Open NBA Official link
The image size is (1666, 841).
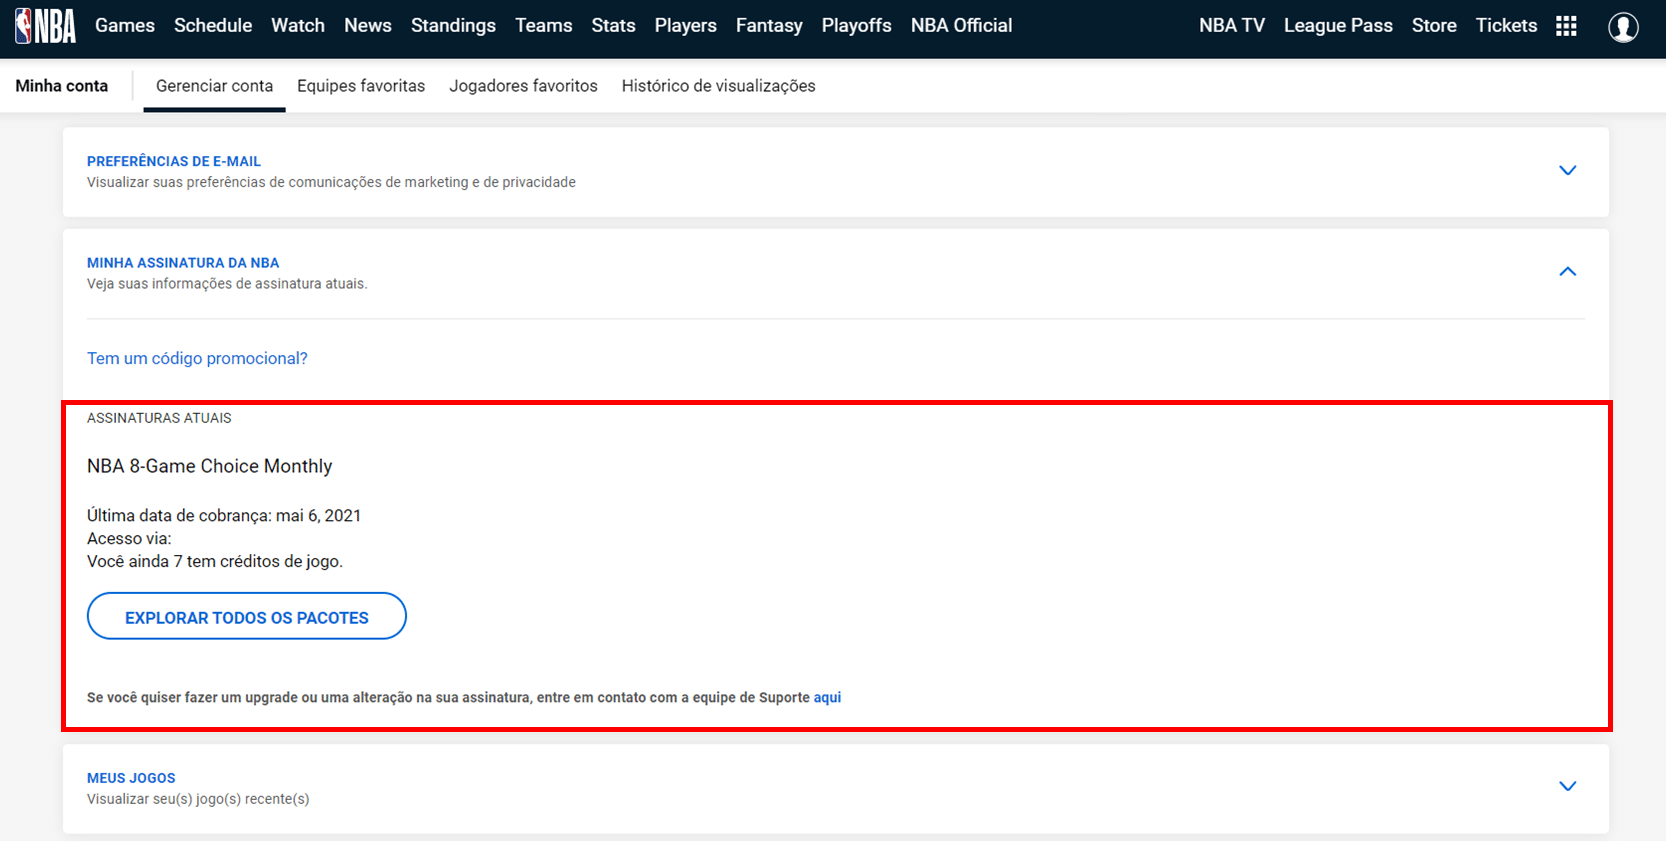coord(962,26)
